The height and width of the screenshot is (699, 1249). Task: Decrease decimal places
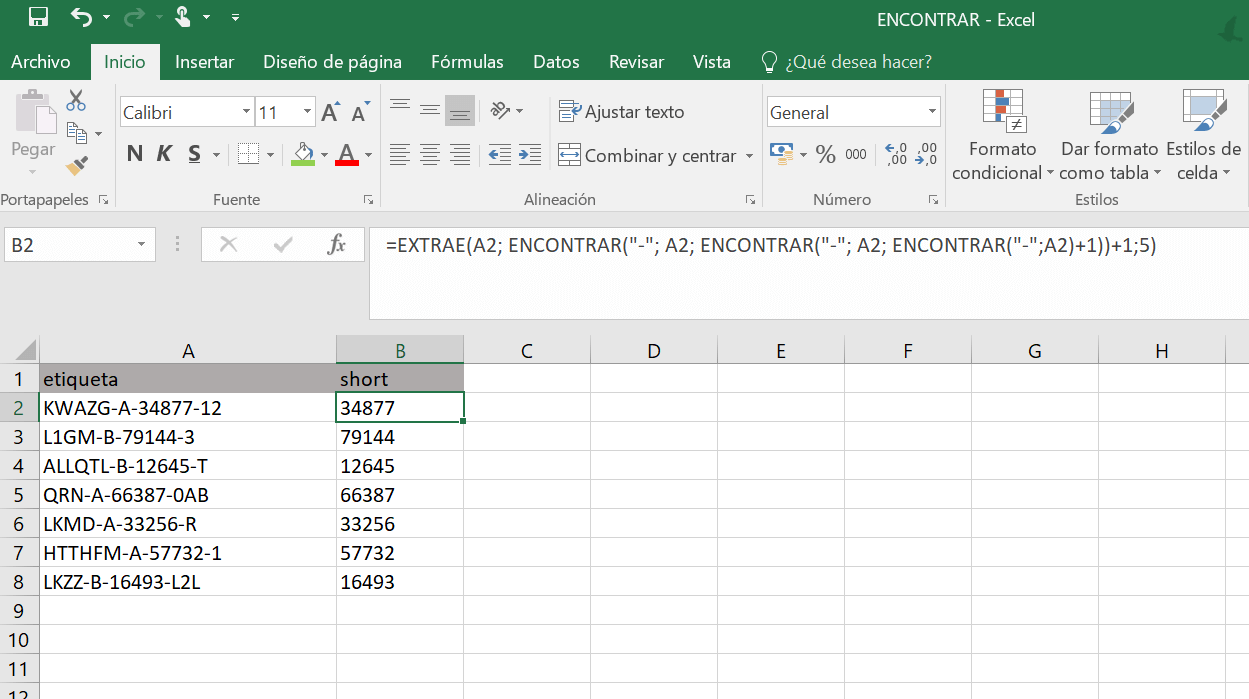click(x=928, y=154)
